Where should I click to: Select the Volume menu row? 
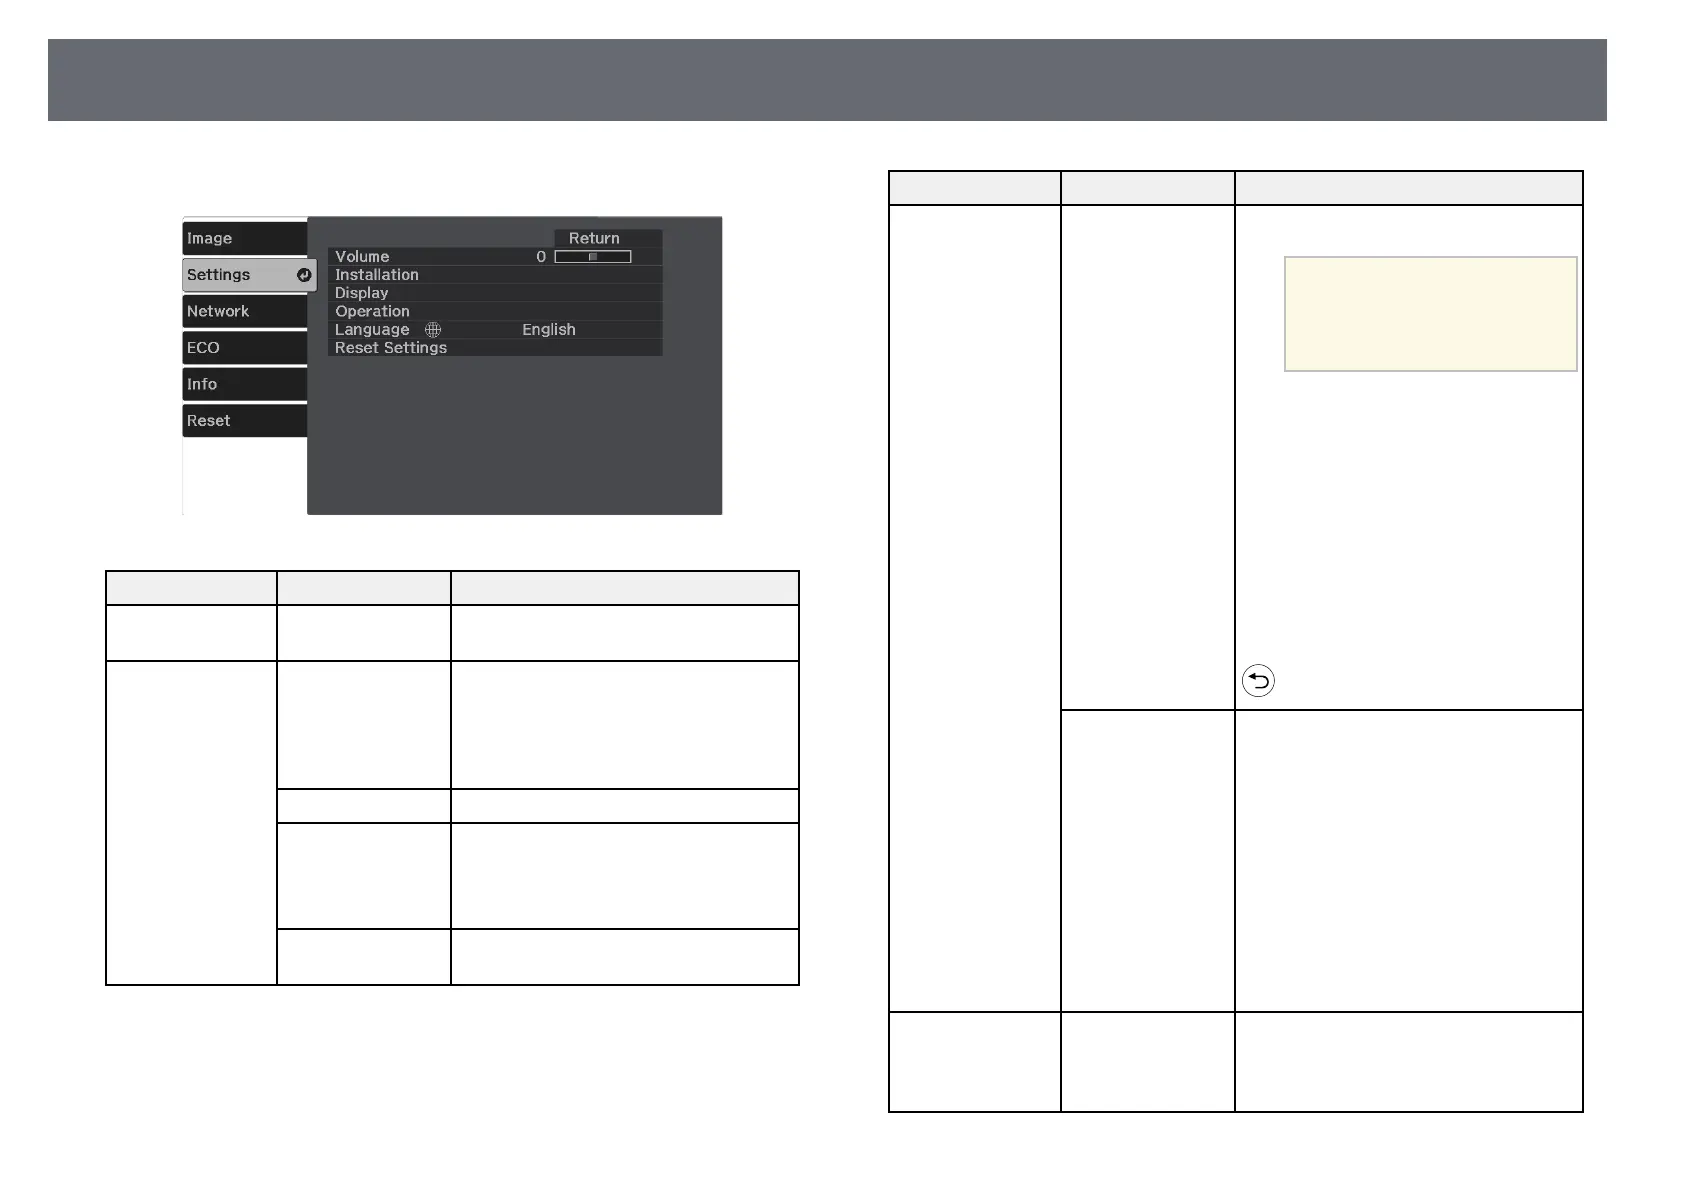(x=495, y=257)
